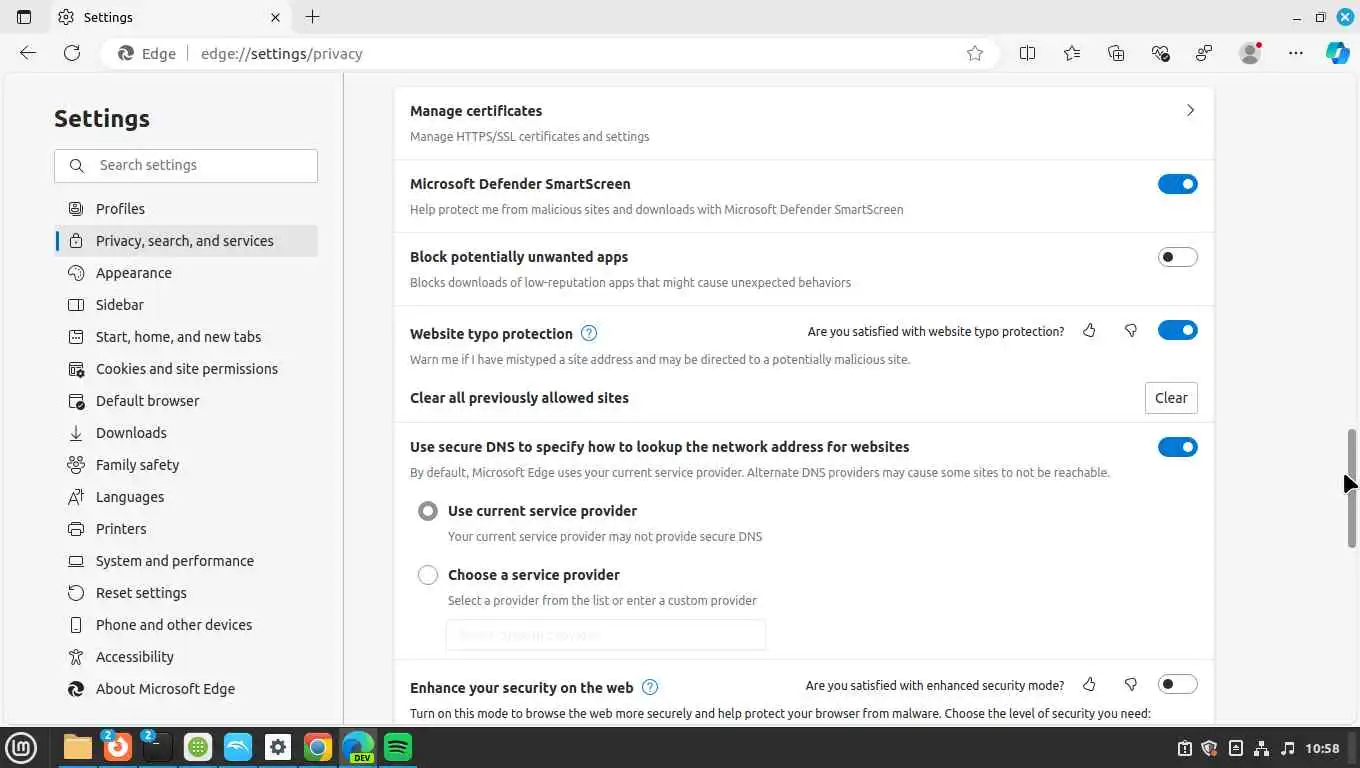Enable Enhance your security on the web

[x=1178, y=684]
